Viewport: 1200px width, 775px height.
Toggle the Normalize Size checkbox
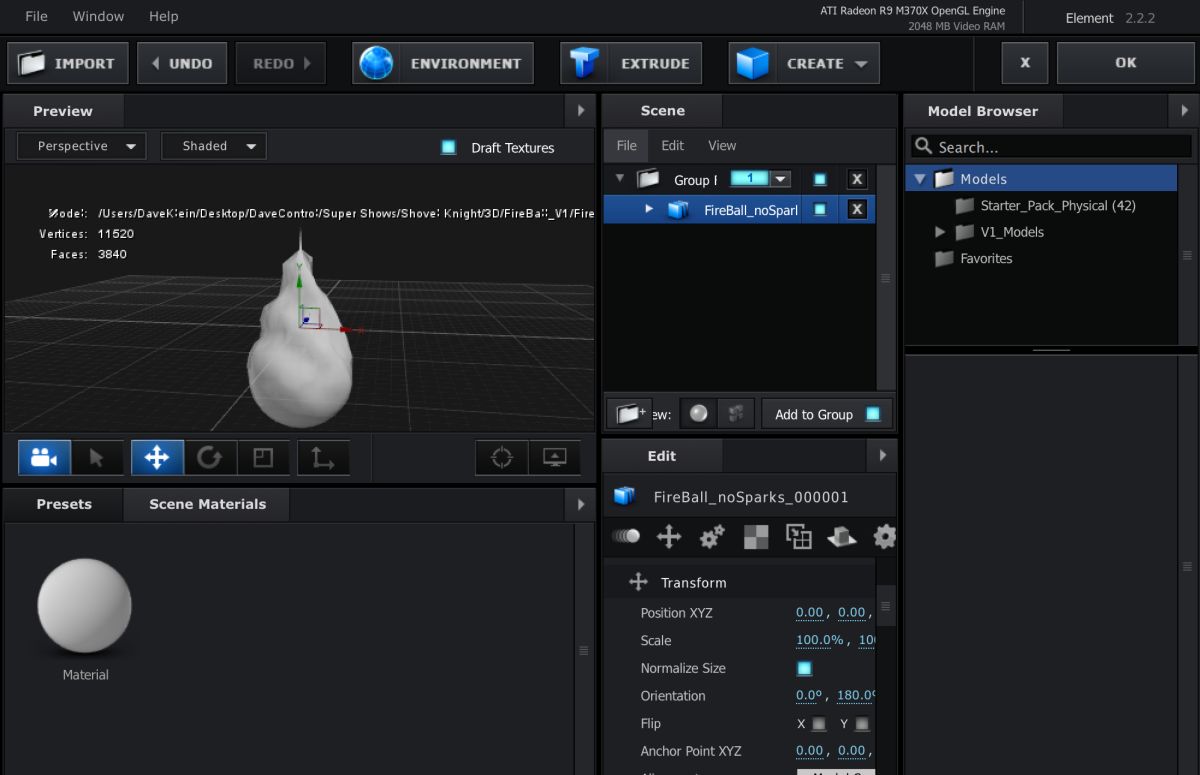(x=804, y=668)
